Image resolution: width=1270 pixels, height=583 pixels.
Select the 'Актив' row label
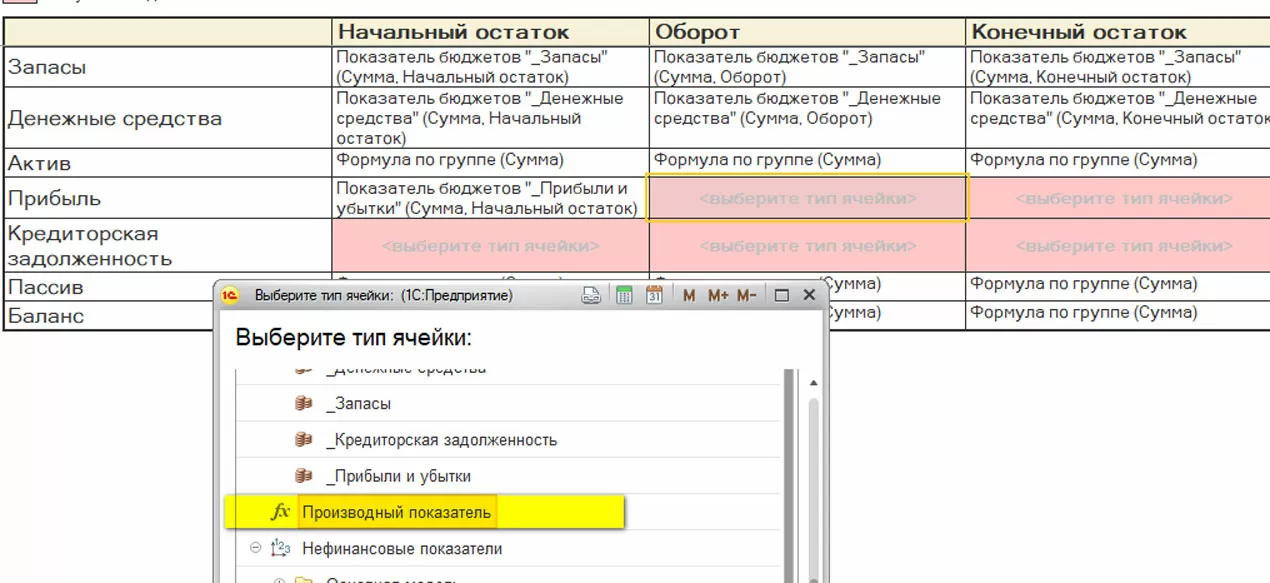pyautogui.click(x=167, y=162)
